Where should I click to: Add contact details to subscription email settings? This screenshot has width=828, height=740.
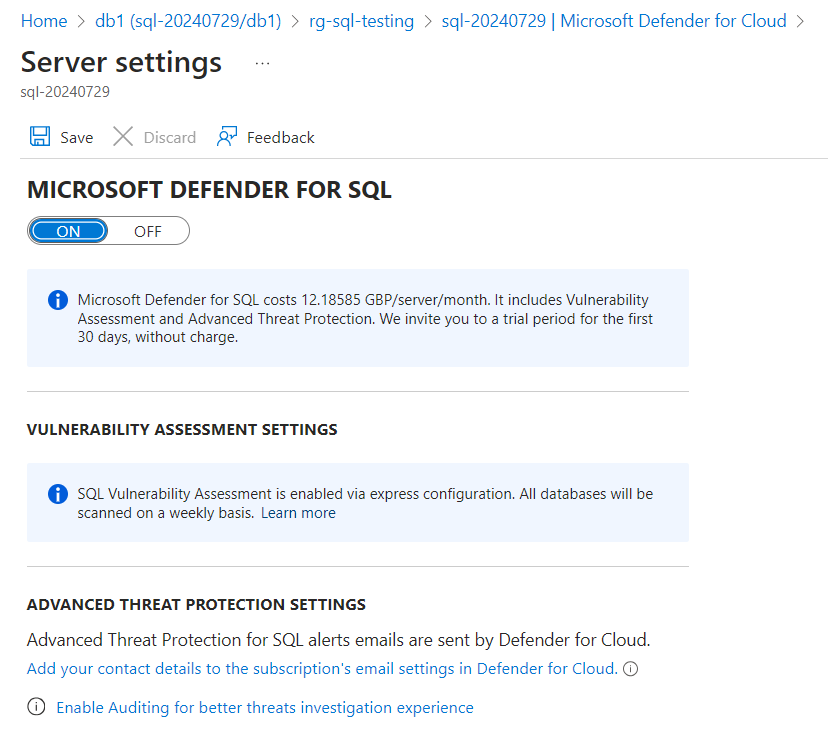coord(320,669)
